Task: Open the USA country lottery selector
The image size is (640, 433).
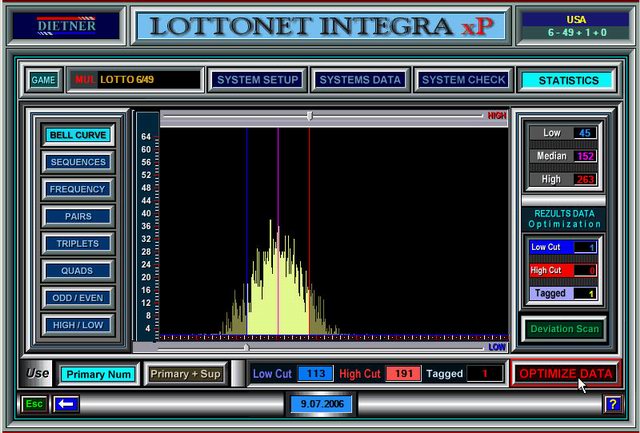Action: pos(575,25)
